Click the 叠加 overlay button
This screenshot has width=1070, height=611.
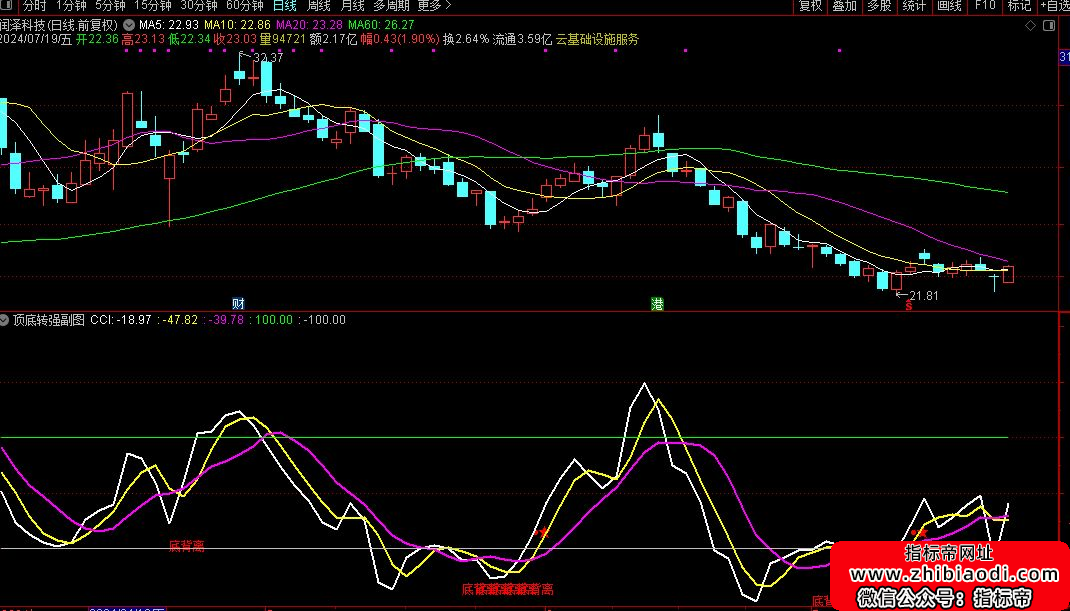845,6
